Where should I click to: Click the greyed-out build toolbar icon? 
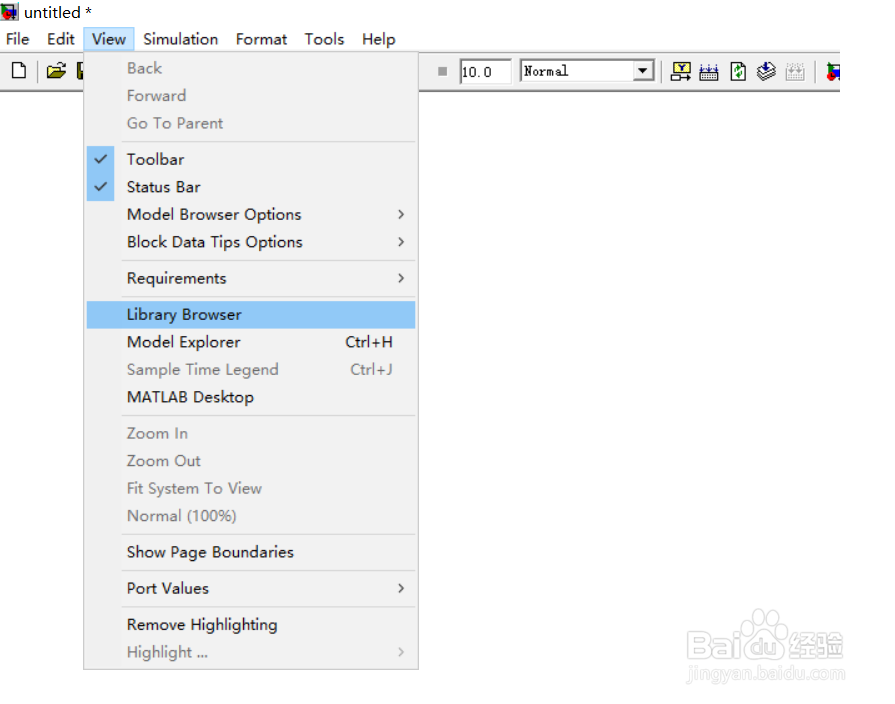point(795,72)
